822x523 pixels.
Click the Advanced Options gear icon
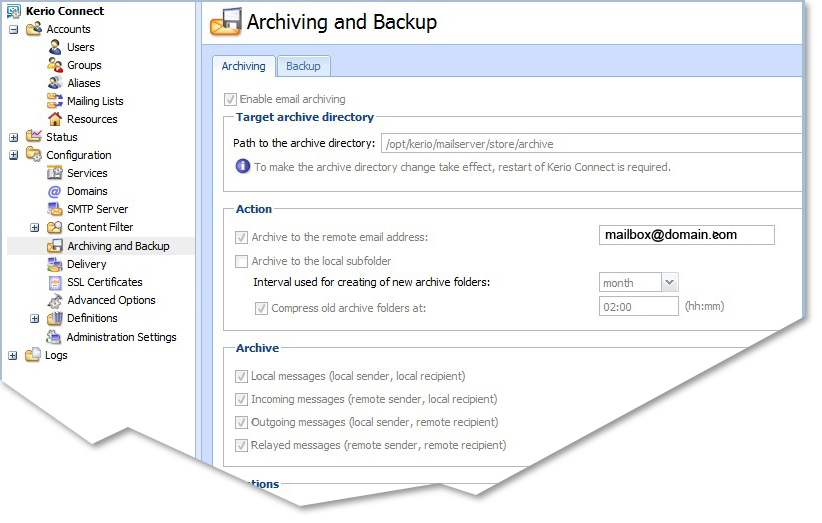point(55,300)
